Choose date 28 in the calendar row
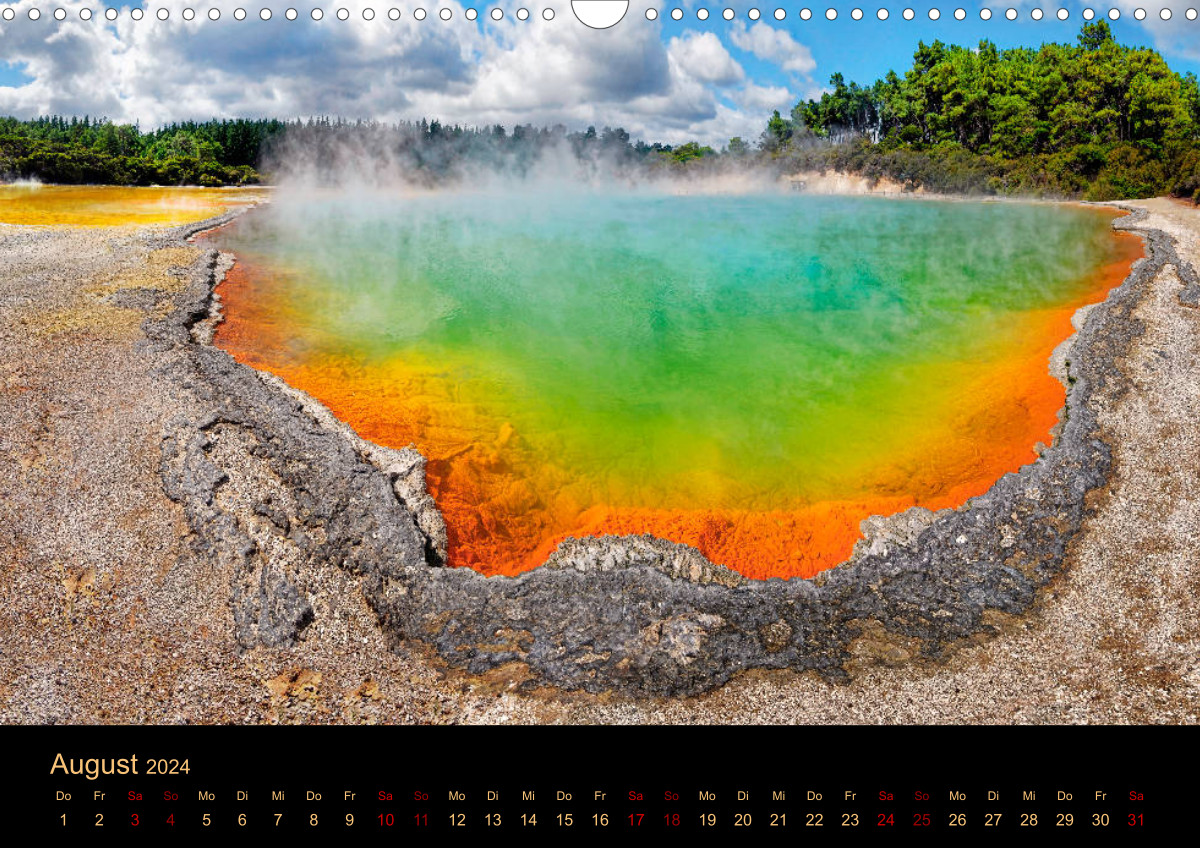The width and height of the screenshot is (1200, 848). (1029, 820)
